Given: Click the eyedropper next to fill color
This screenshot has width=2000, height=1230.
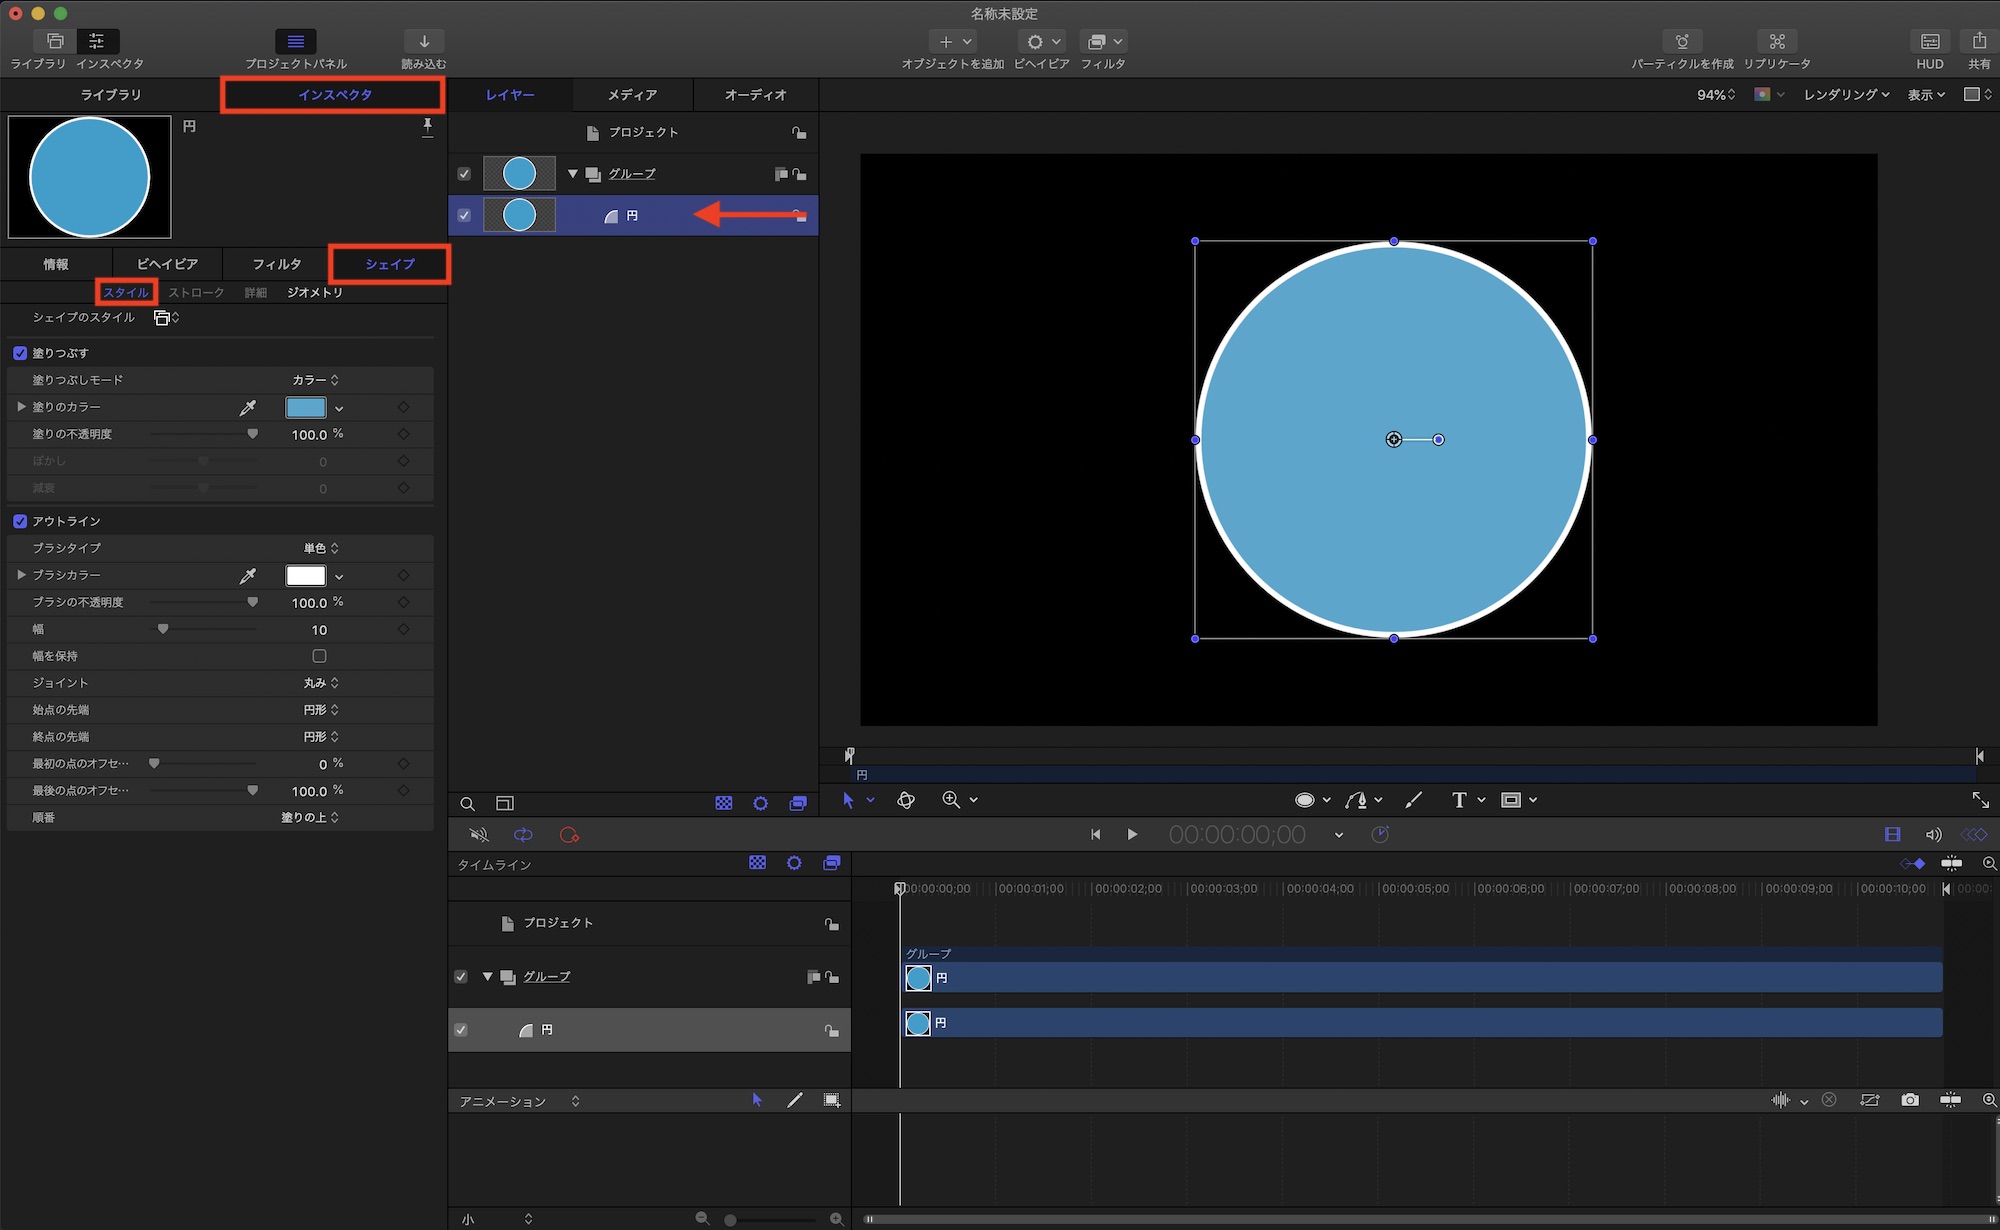Looking at the screenshot, I should (247, 407).
